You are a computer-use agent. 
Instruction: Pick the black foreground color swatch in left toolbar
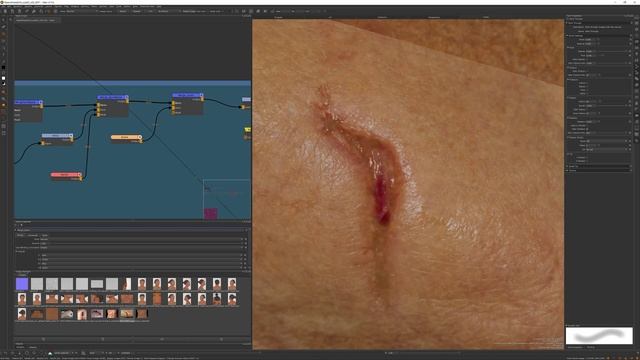(x=4, y=68)
